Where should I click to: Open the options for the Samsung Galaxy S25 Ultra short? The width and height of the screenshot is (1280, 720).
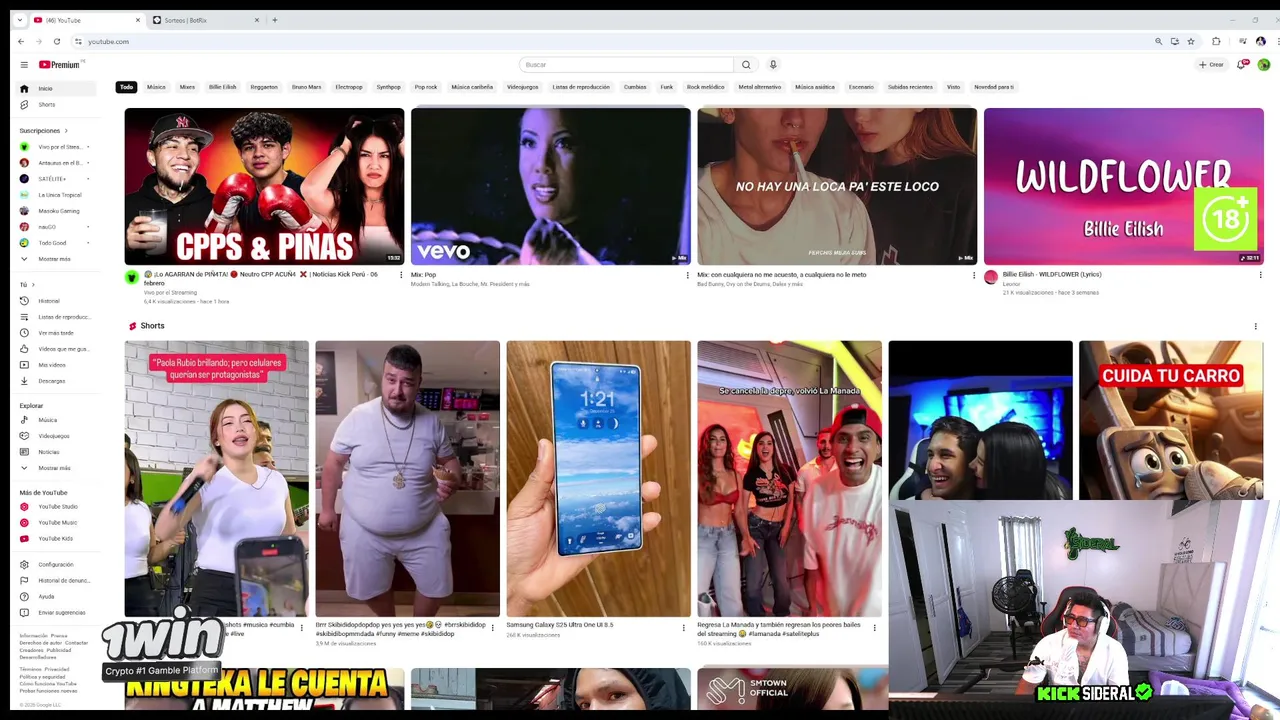tap(683, 628)
